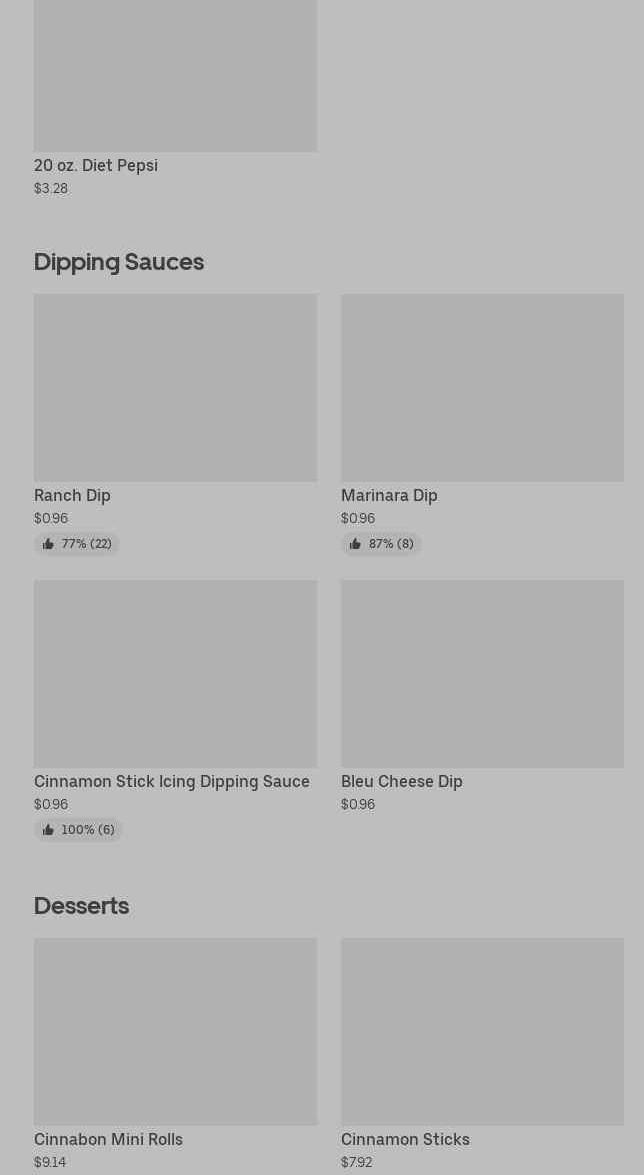The width and height of the screenshot is (644, 1175).
Task: Click the 100% (6) rating badge
Action: click(79, 830)
